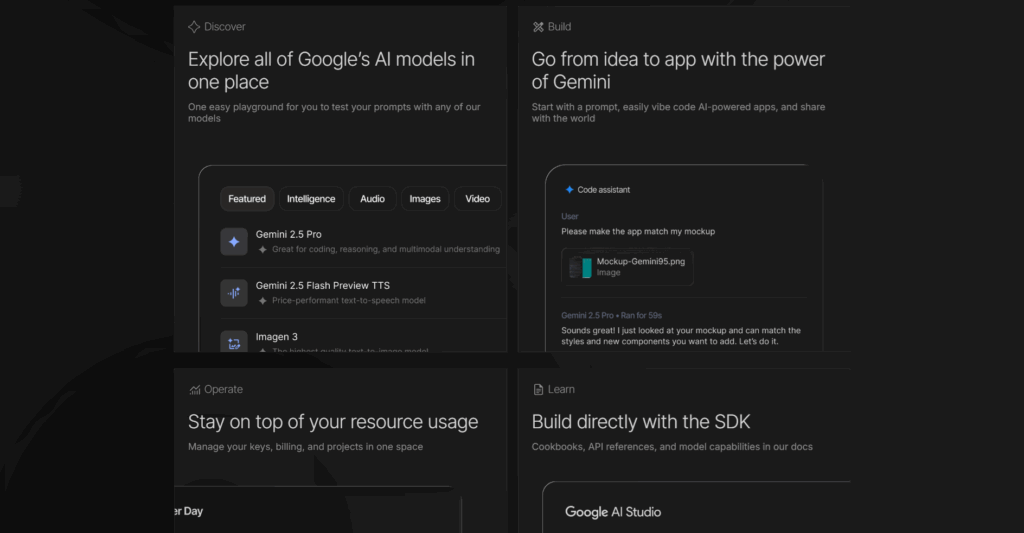Click the Operate section label
1024x533 pixels.
coord(223,389)
